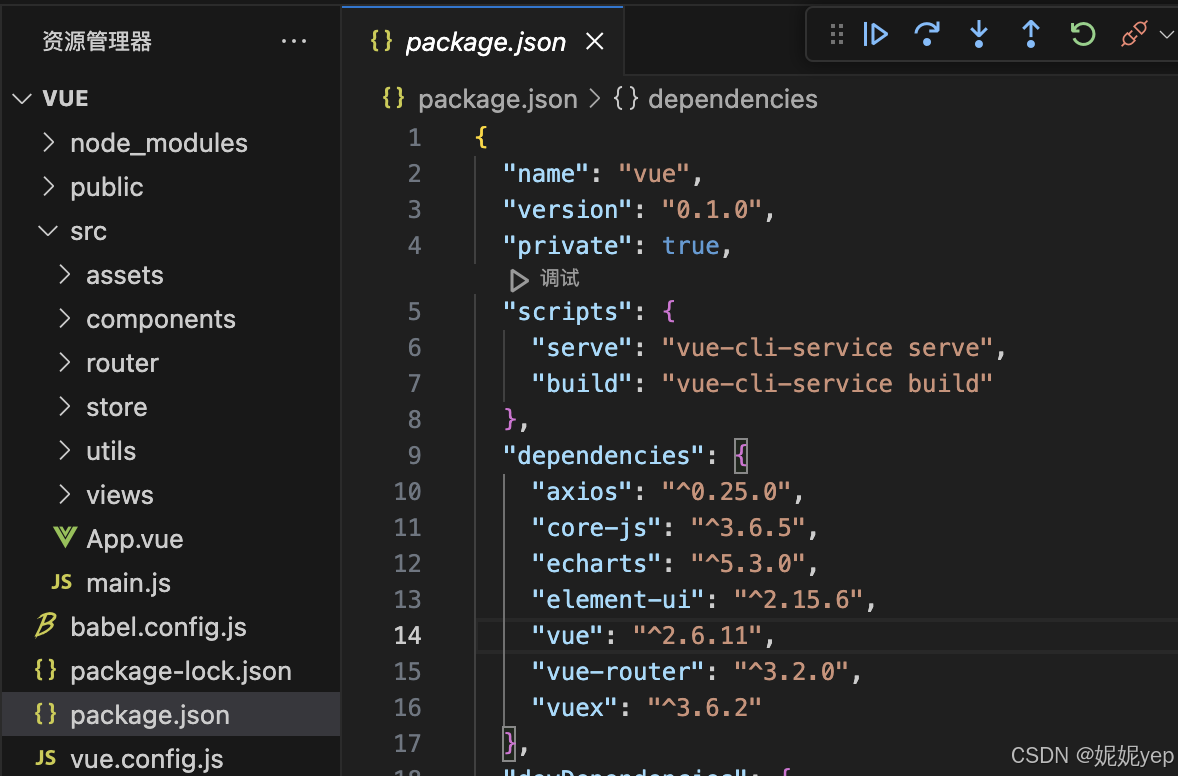Click the 调试 debug code lens

coord(558,279)
